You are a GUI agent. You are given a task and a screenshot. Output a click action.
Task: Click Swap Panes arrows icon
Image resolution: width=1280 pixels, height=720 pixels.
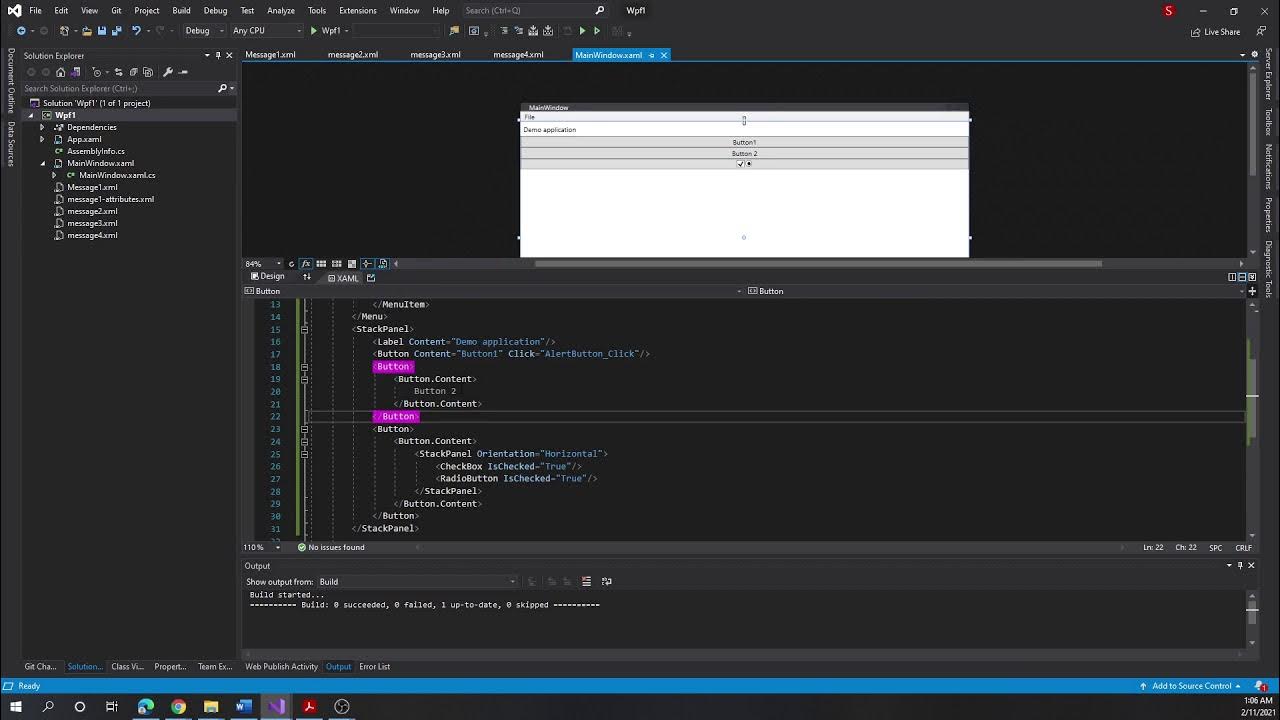(307, 277)
